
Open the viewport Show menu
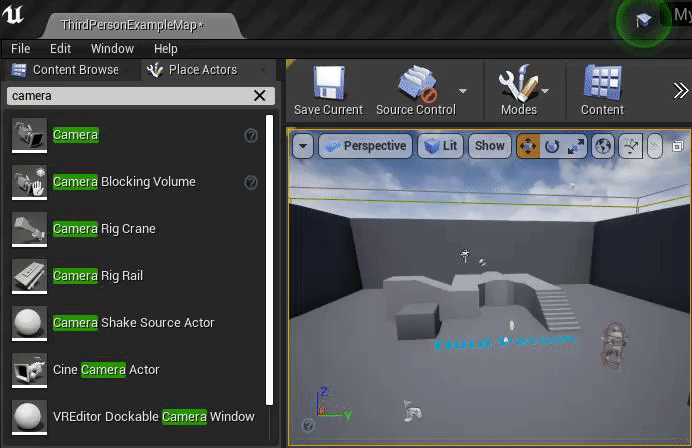[x=489, y=146]
